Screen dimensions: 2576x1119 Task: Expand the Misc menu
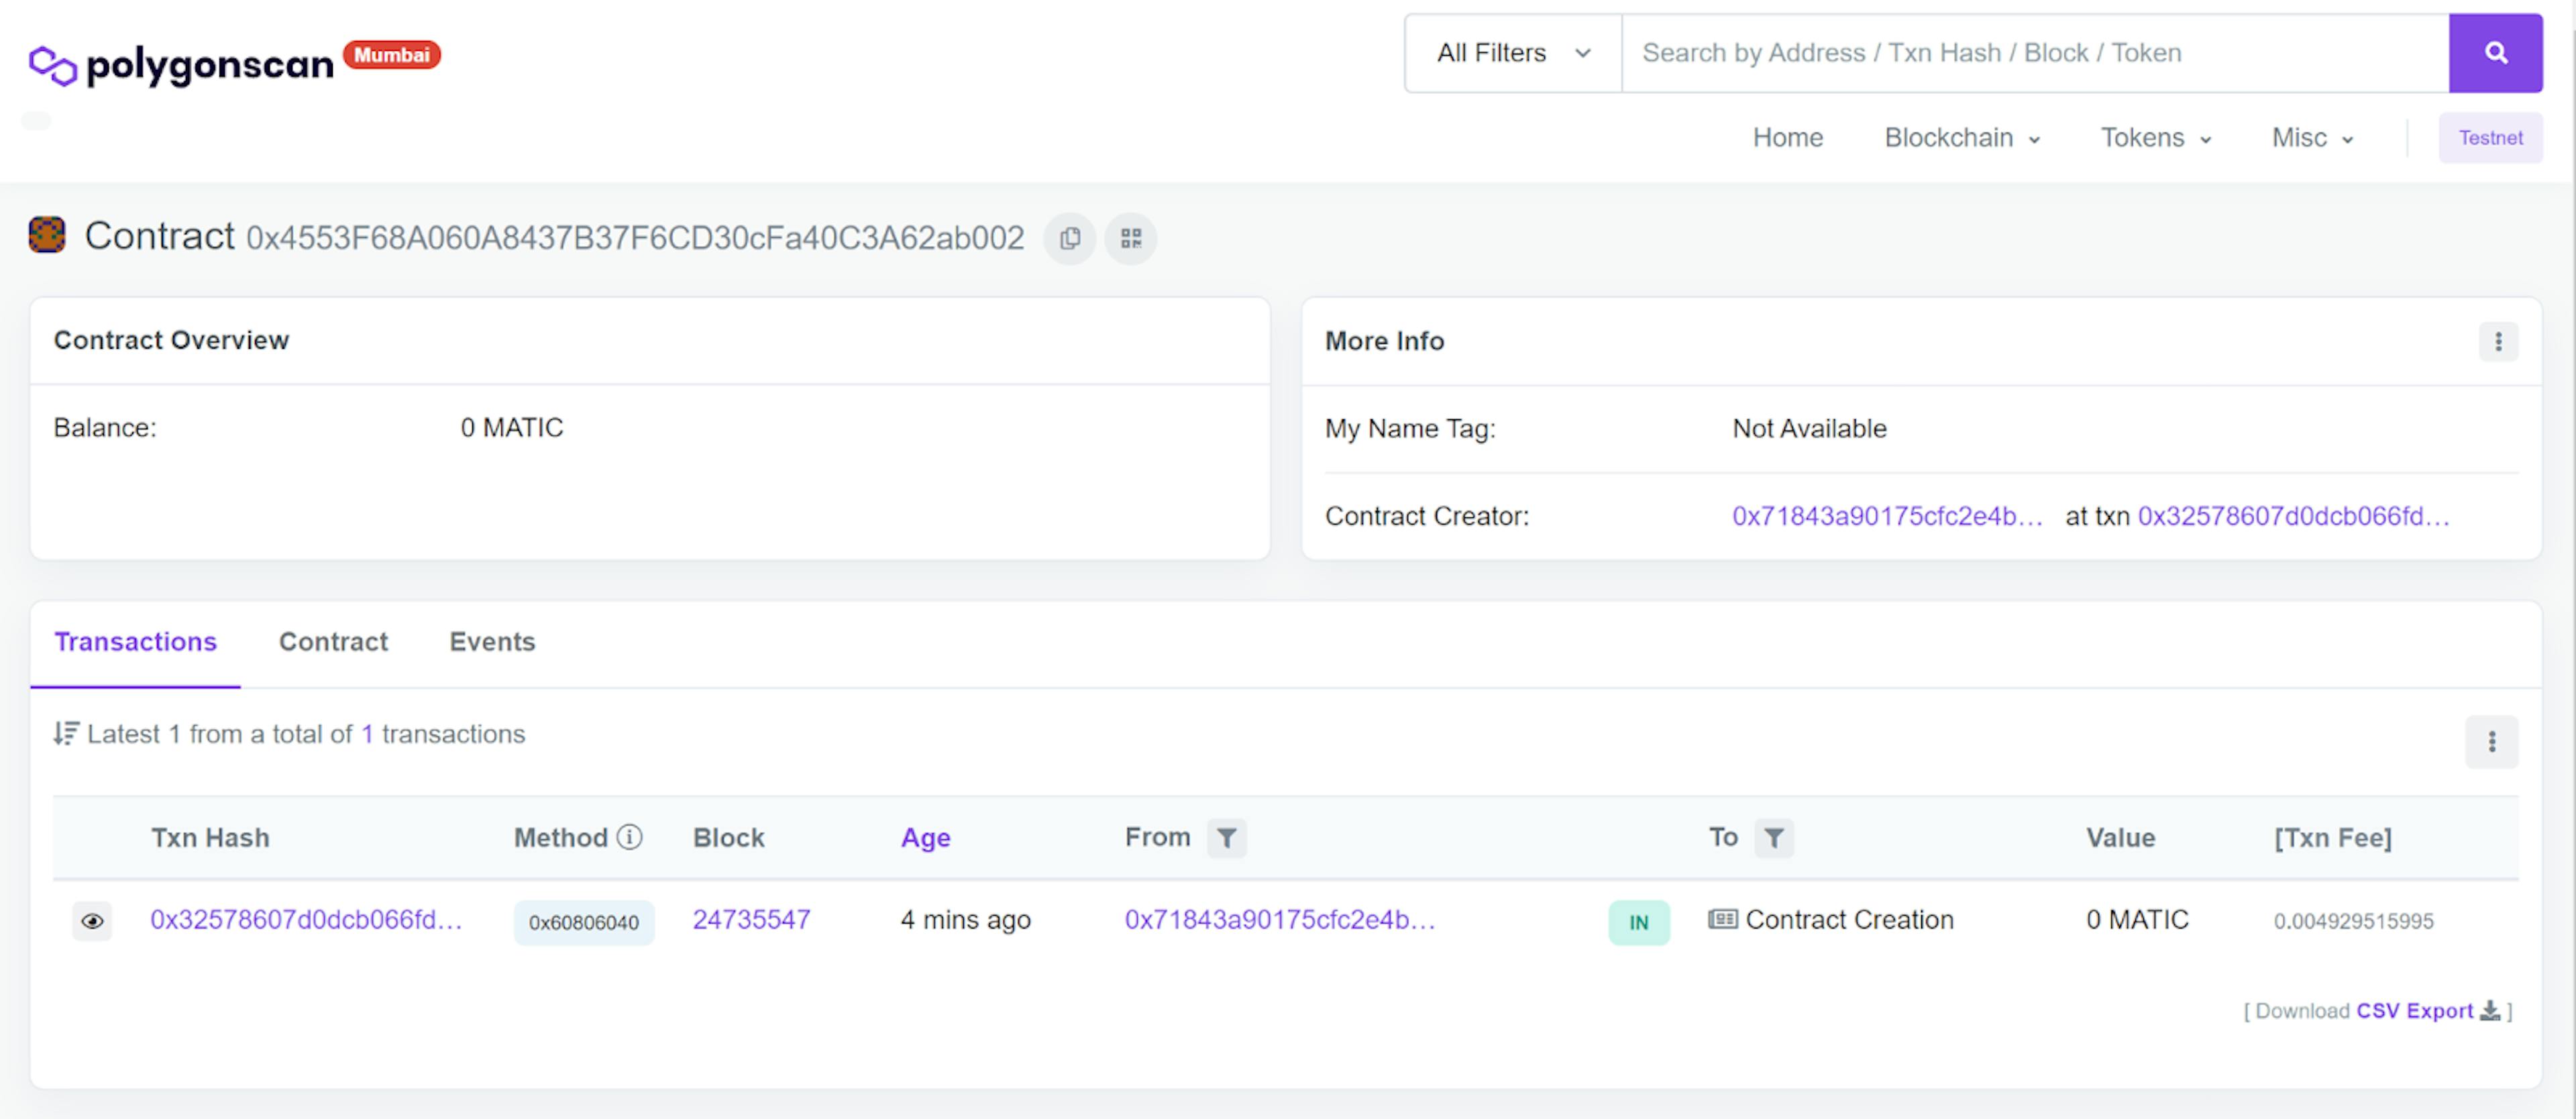[x=2312, y=138]
